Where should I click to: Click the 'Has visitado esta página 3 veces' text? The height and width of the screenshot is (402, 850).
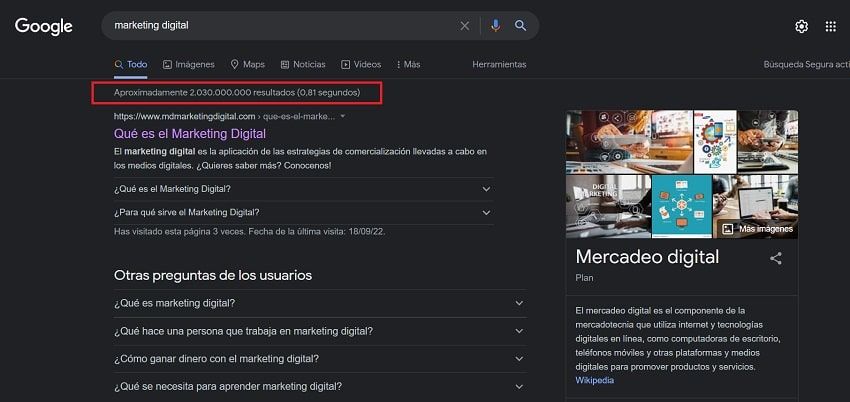(249, 231)
